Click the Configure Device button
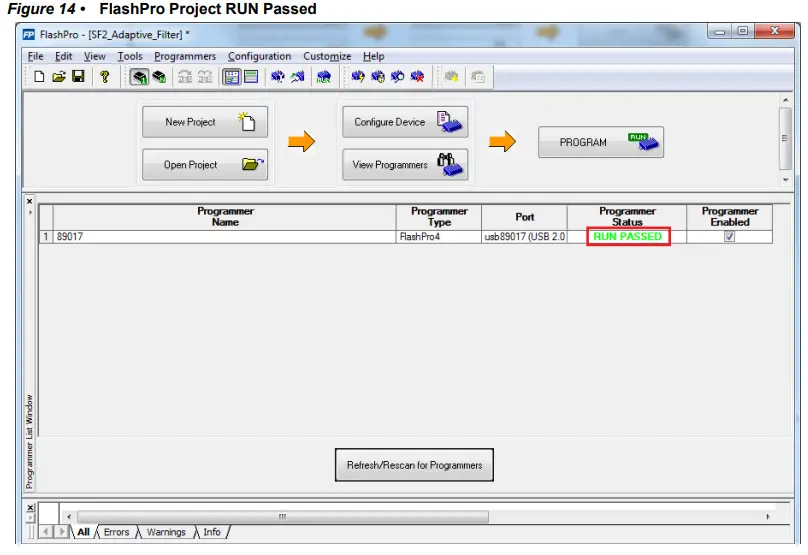Screen dimensions: 808x555 [405, 122]
